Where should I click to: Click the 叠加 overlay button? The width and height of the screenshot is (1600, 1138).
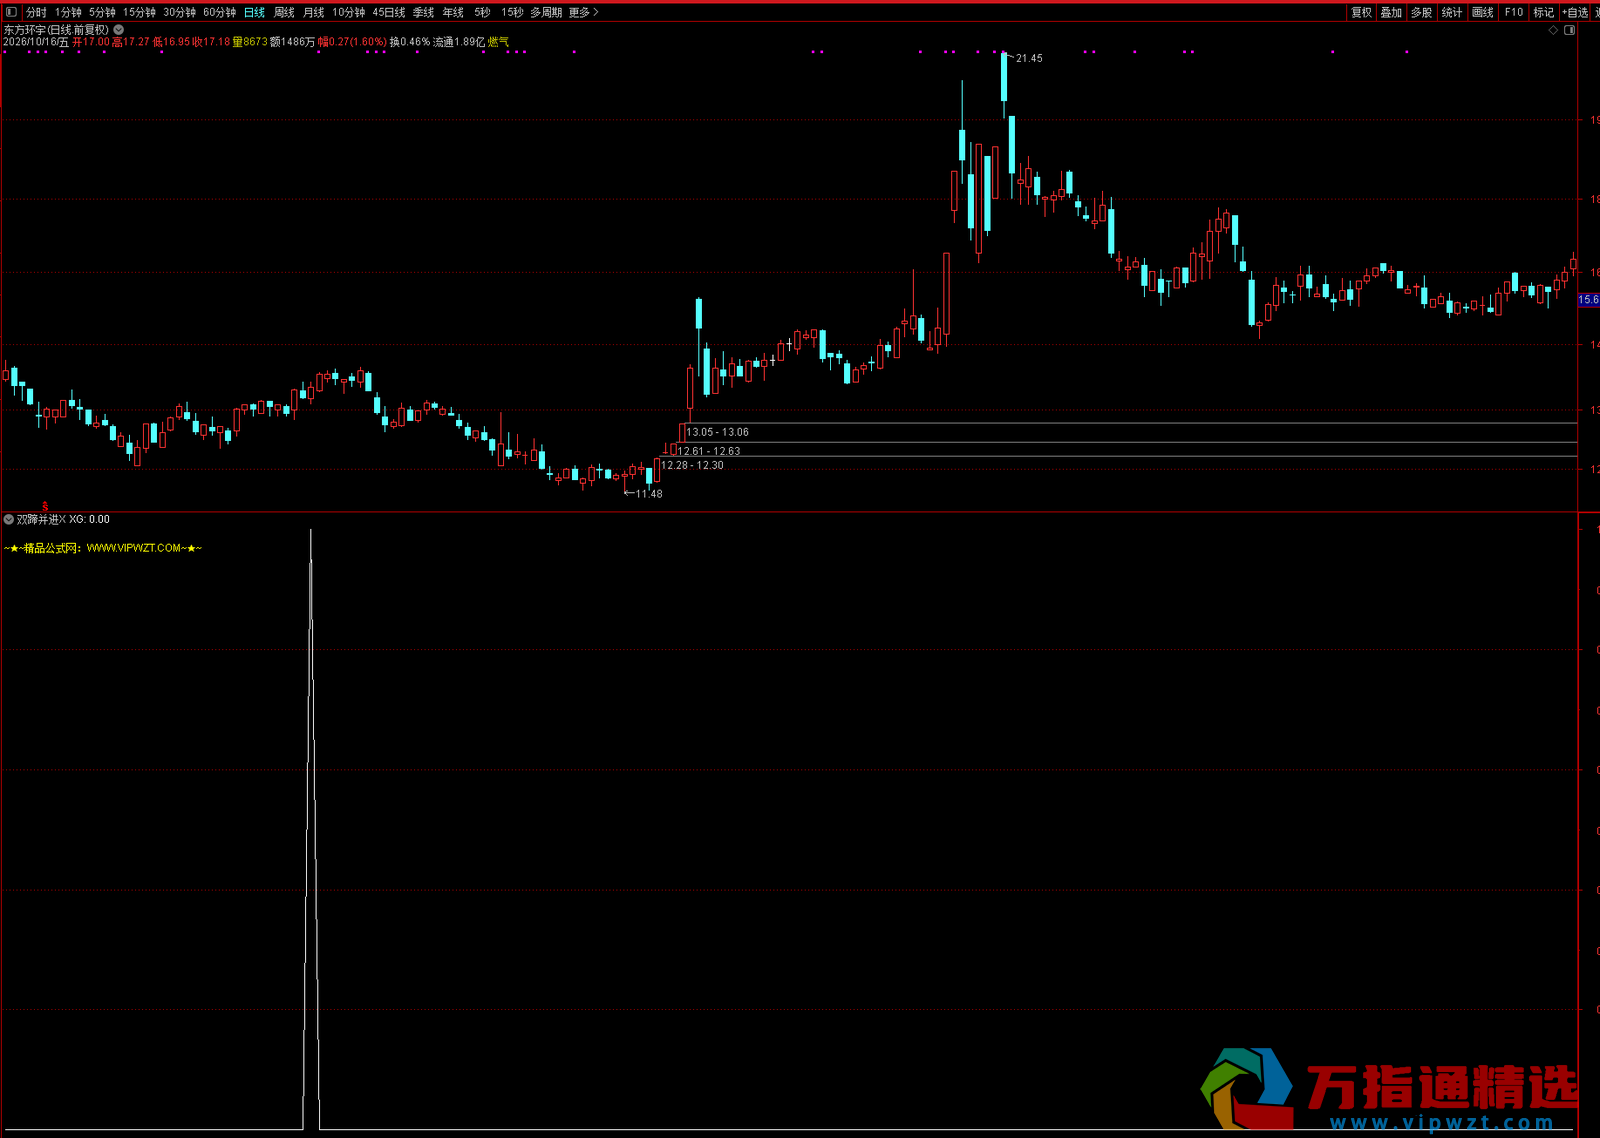click(x=1391, y=12)
